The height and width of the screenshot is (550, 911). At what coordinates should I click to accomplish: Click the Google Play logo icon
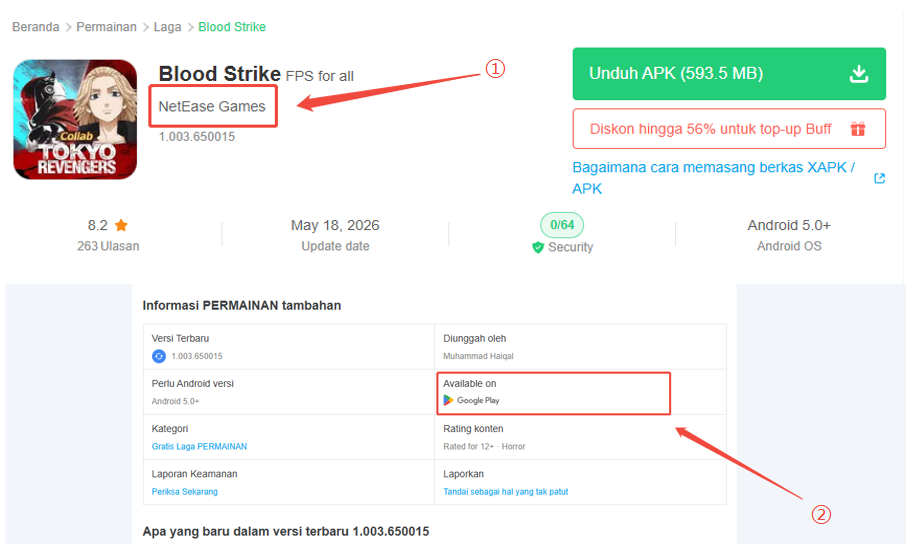[448, 400]
